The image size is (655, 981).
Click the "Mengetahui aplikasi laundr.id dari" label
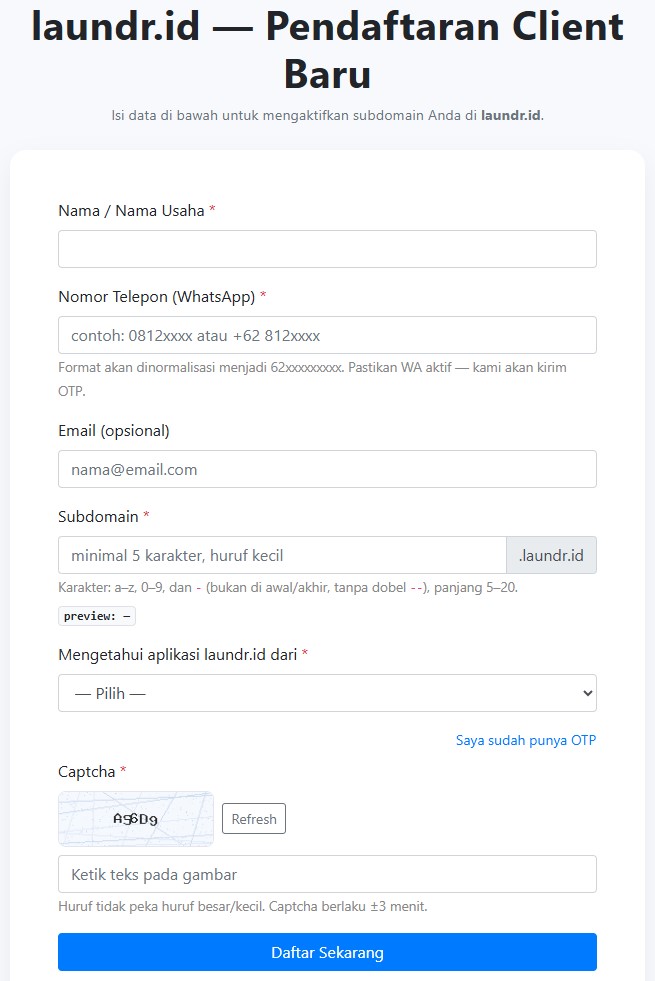pyautogui.click(x=178, y=655)
